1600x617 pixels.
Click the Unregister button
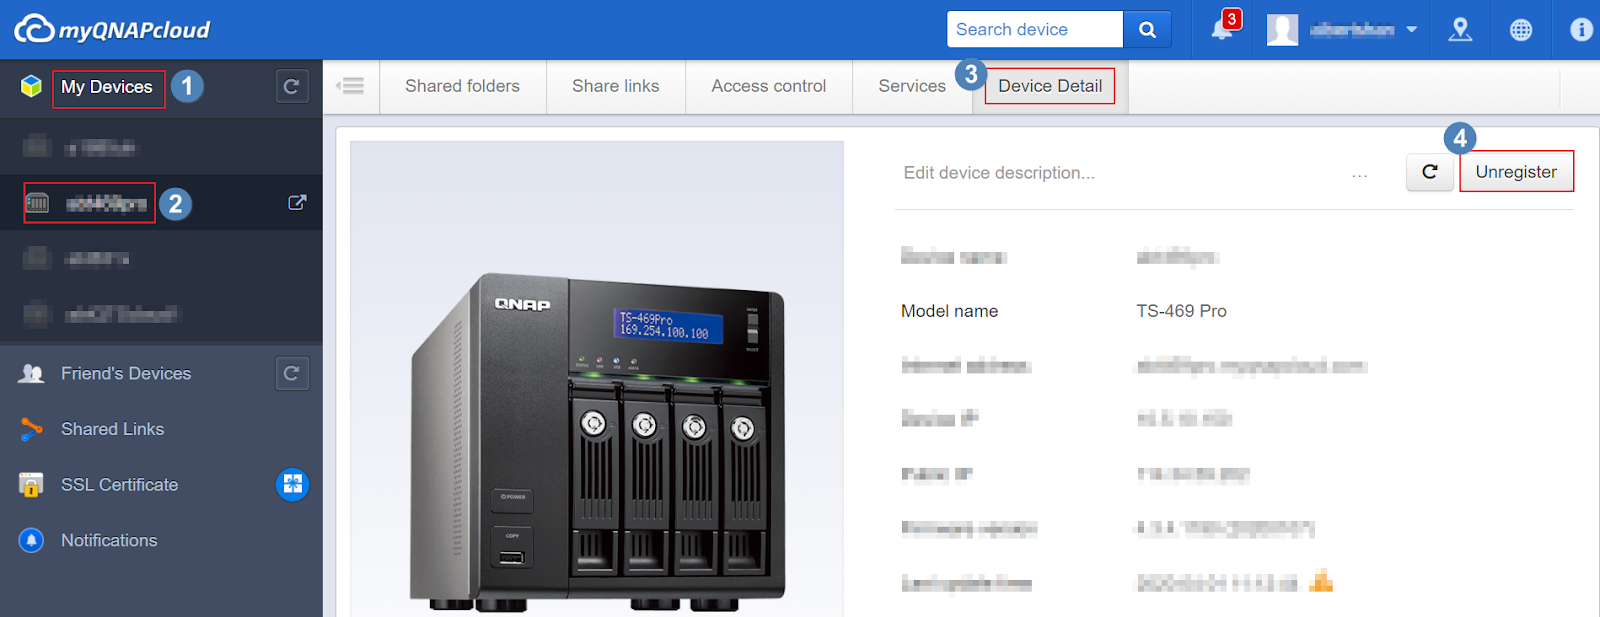click(x=1516, y=172)
